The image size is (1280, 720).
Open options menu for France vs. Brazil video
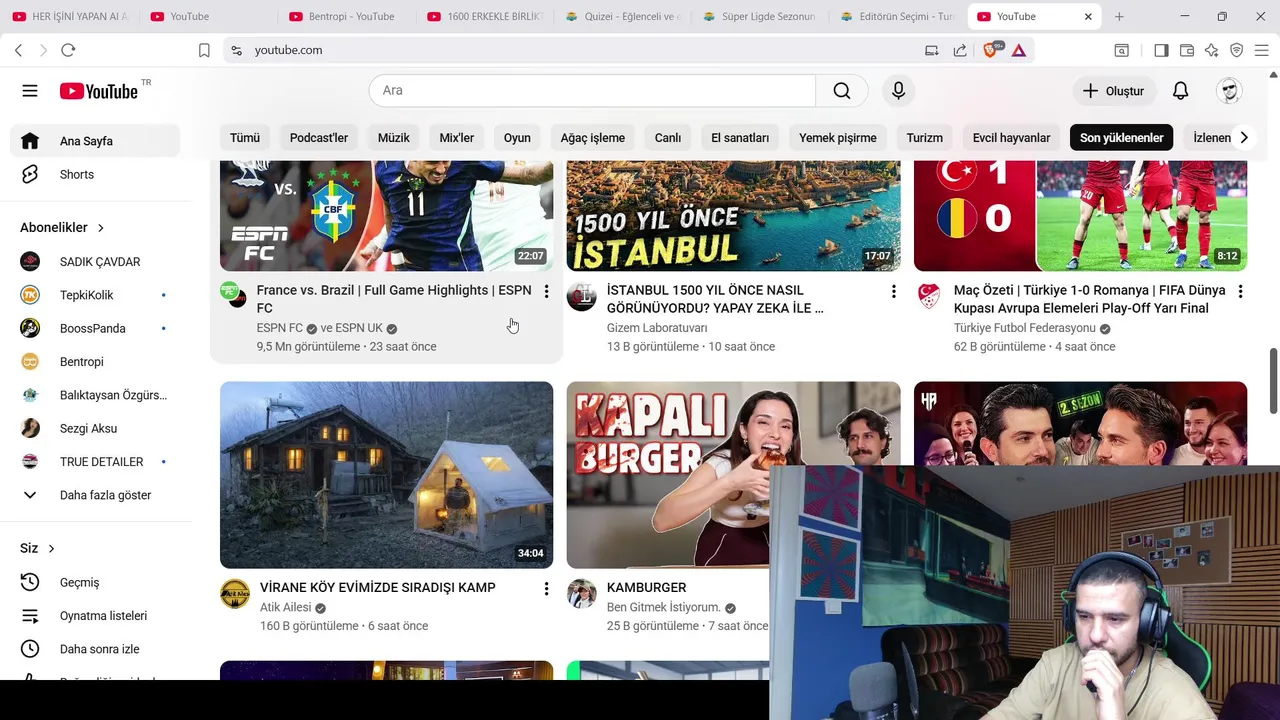click(546, 291)
